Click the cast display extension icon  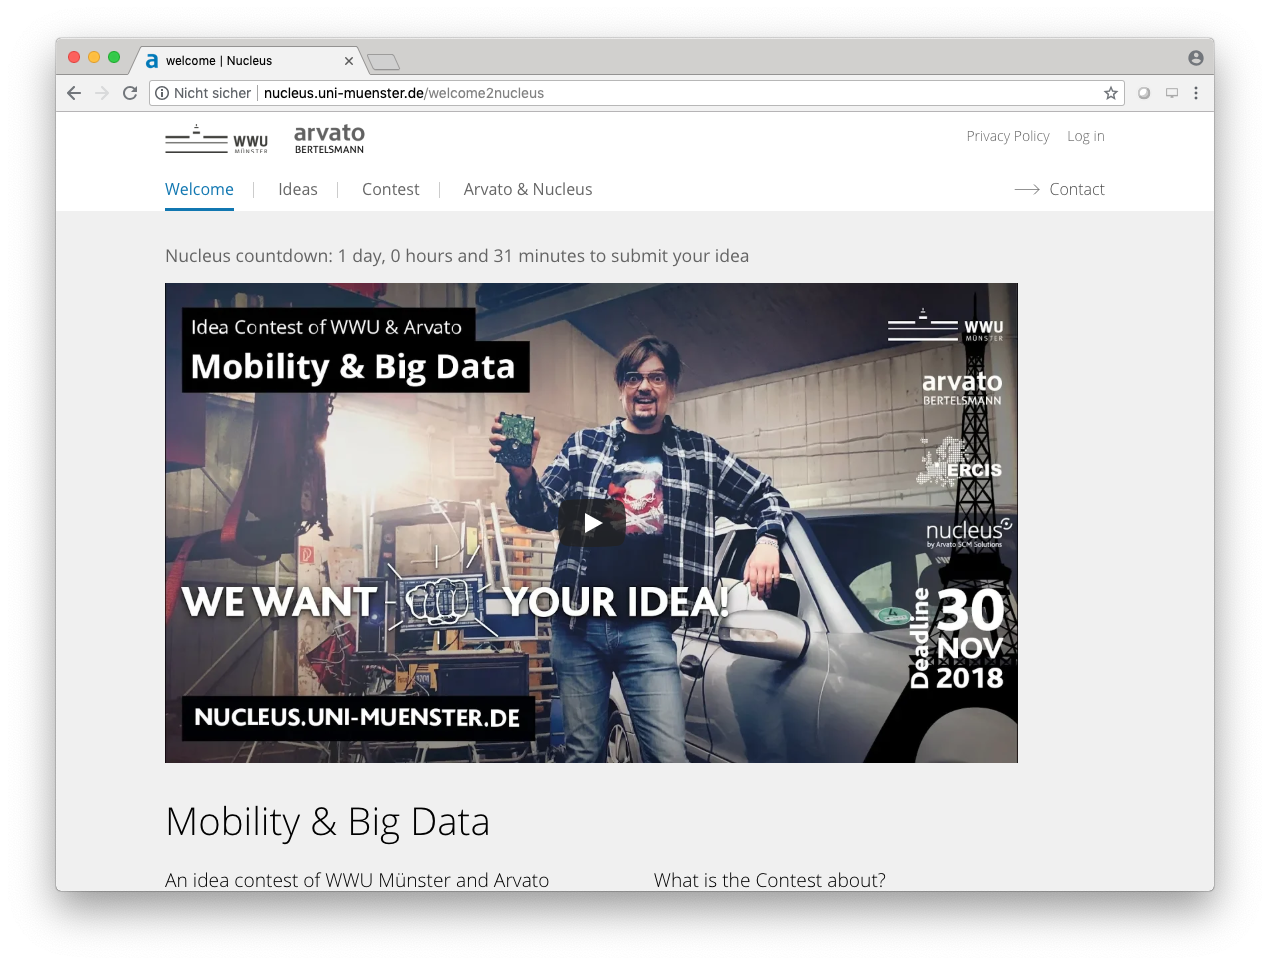tap(1172, 93)
